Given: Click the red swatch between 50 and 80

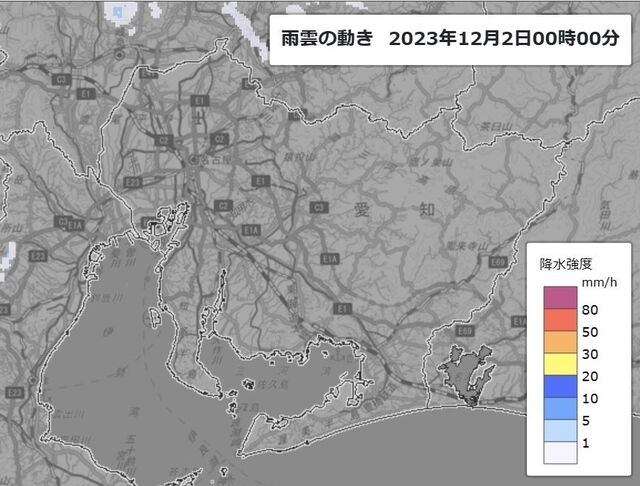Looking at the screenshot, I should (560, 320).
